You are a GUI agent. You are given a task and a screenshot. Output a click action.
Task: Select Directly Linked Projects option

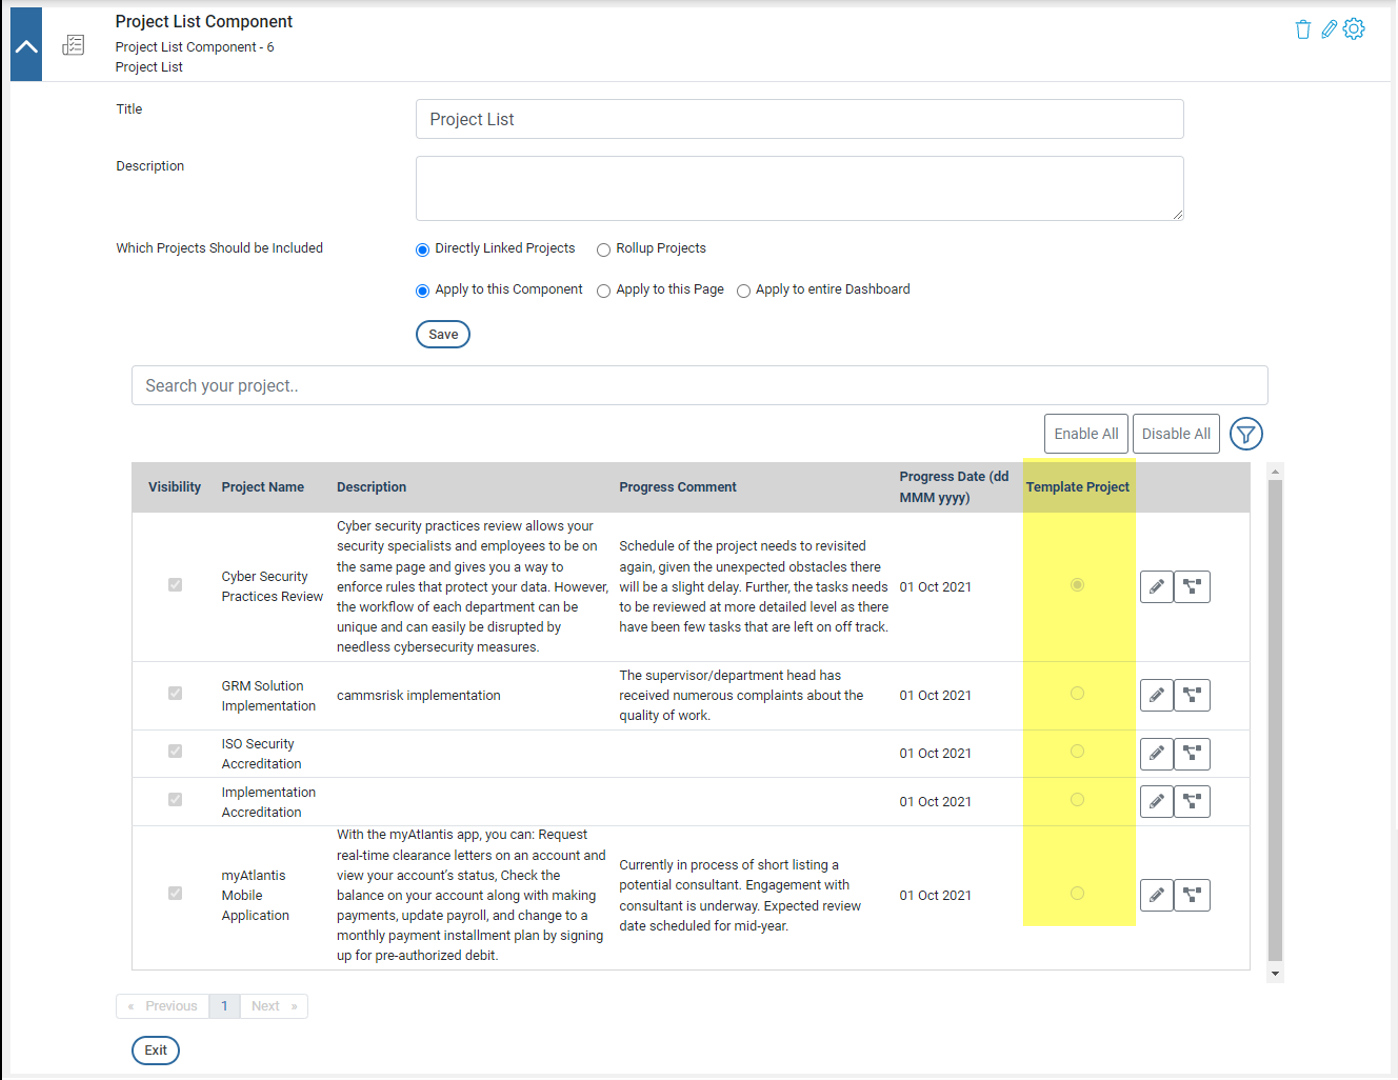(x=422, y=250)
